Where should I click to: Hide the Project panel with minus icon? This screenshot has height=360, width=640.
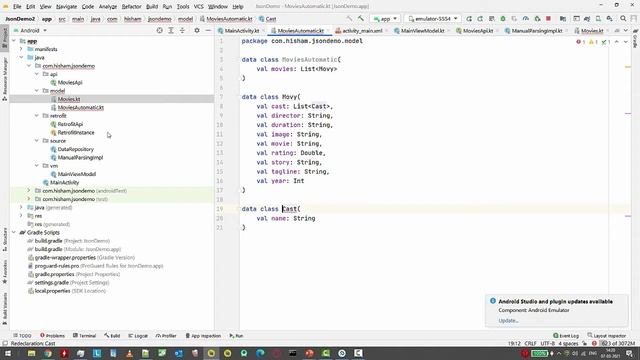(208, 30)
